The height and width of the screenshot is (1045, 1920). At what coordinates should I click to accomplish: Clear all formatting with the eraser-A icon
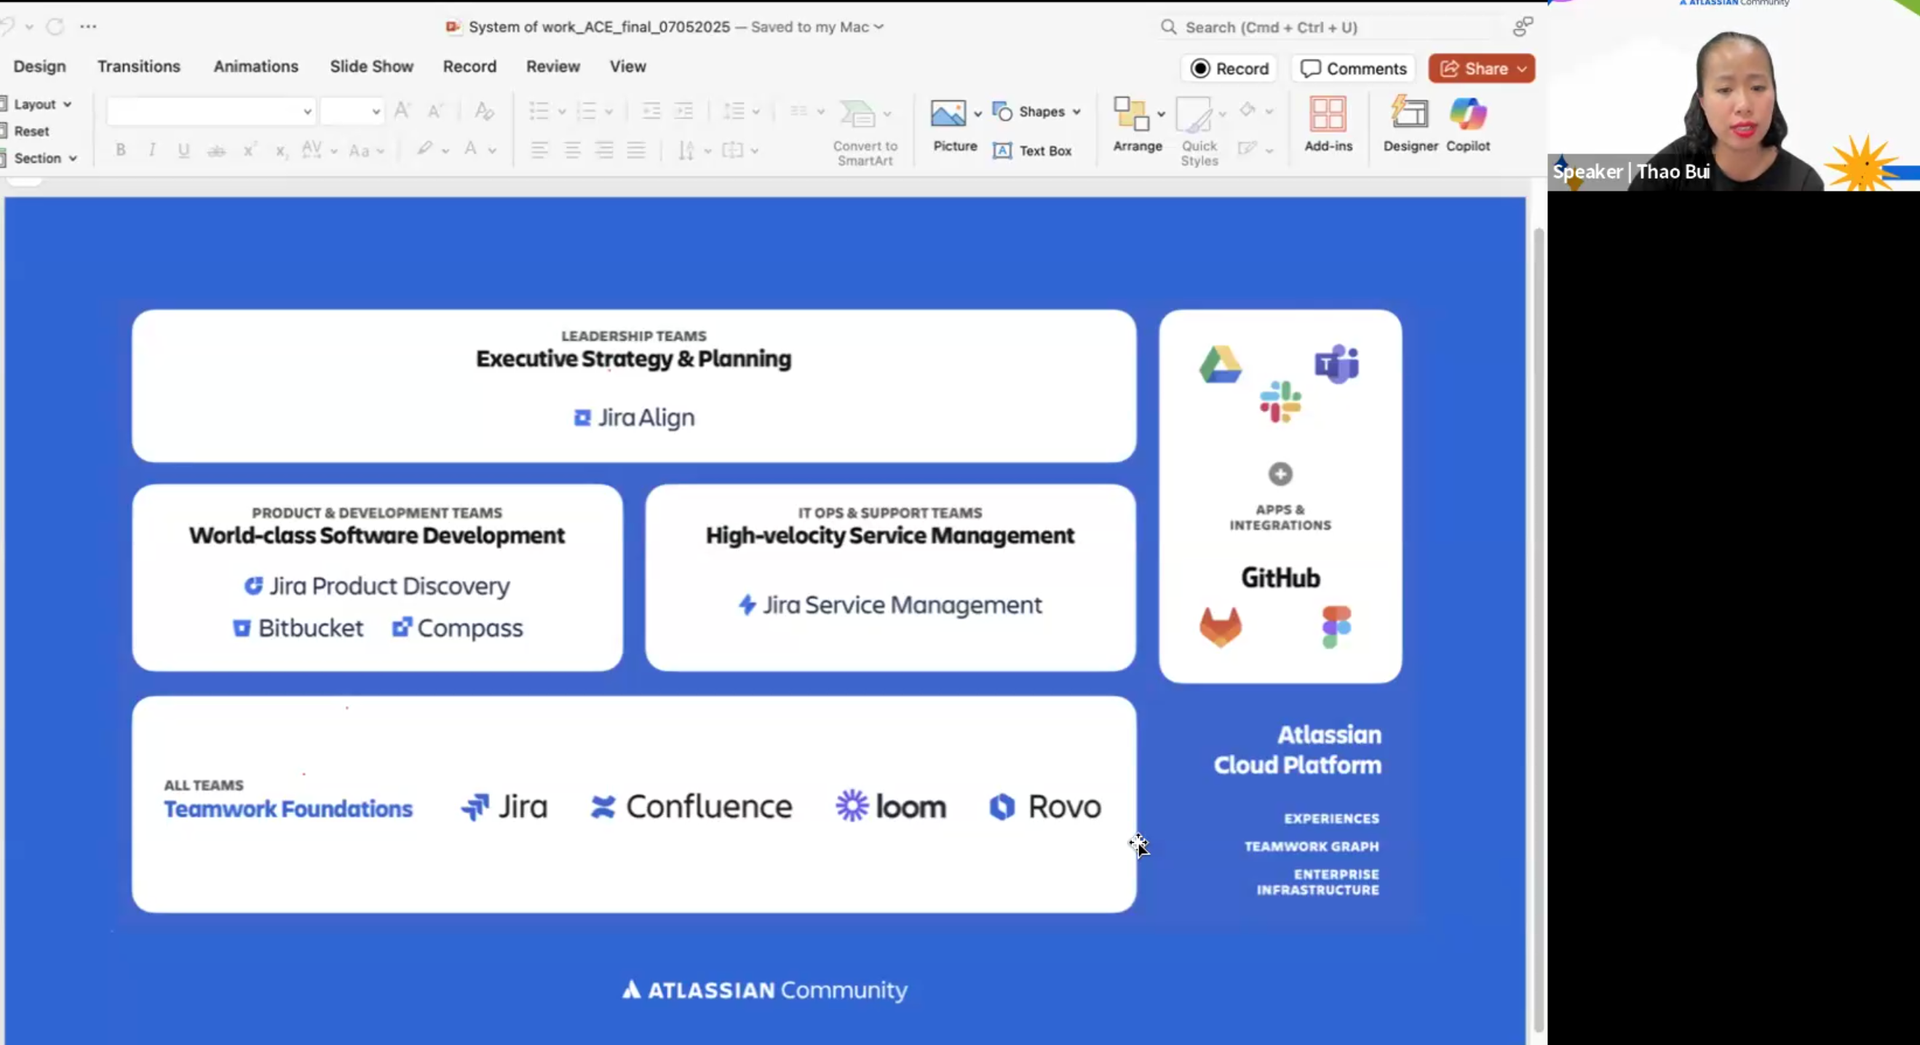484,111
